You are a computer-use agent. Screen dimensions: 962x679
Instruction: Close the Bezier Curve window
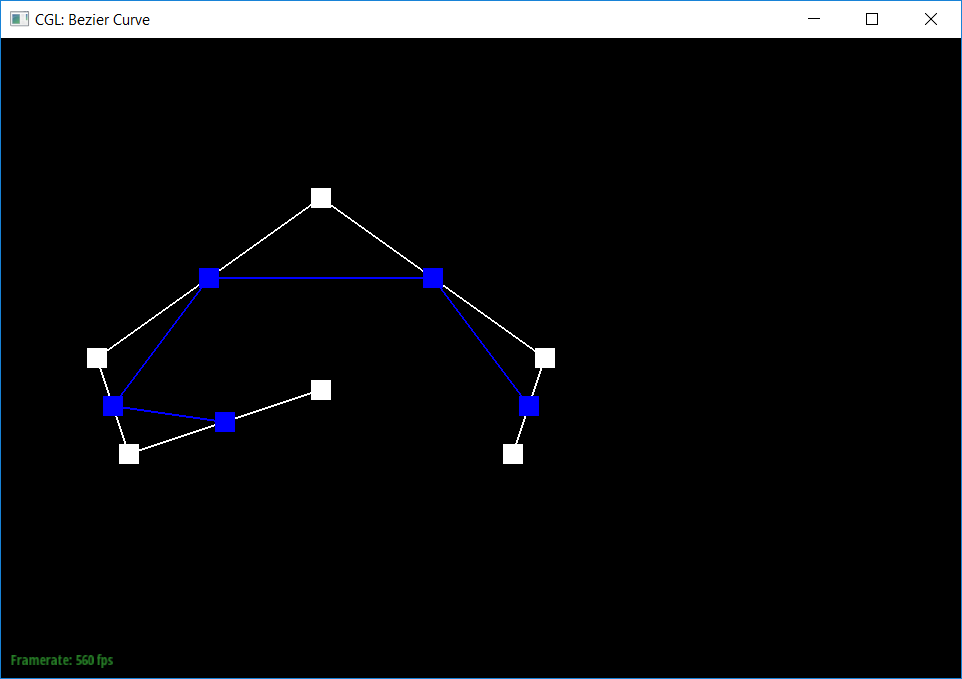[931, 19]
